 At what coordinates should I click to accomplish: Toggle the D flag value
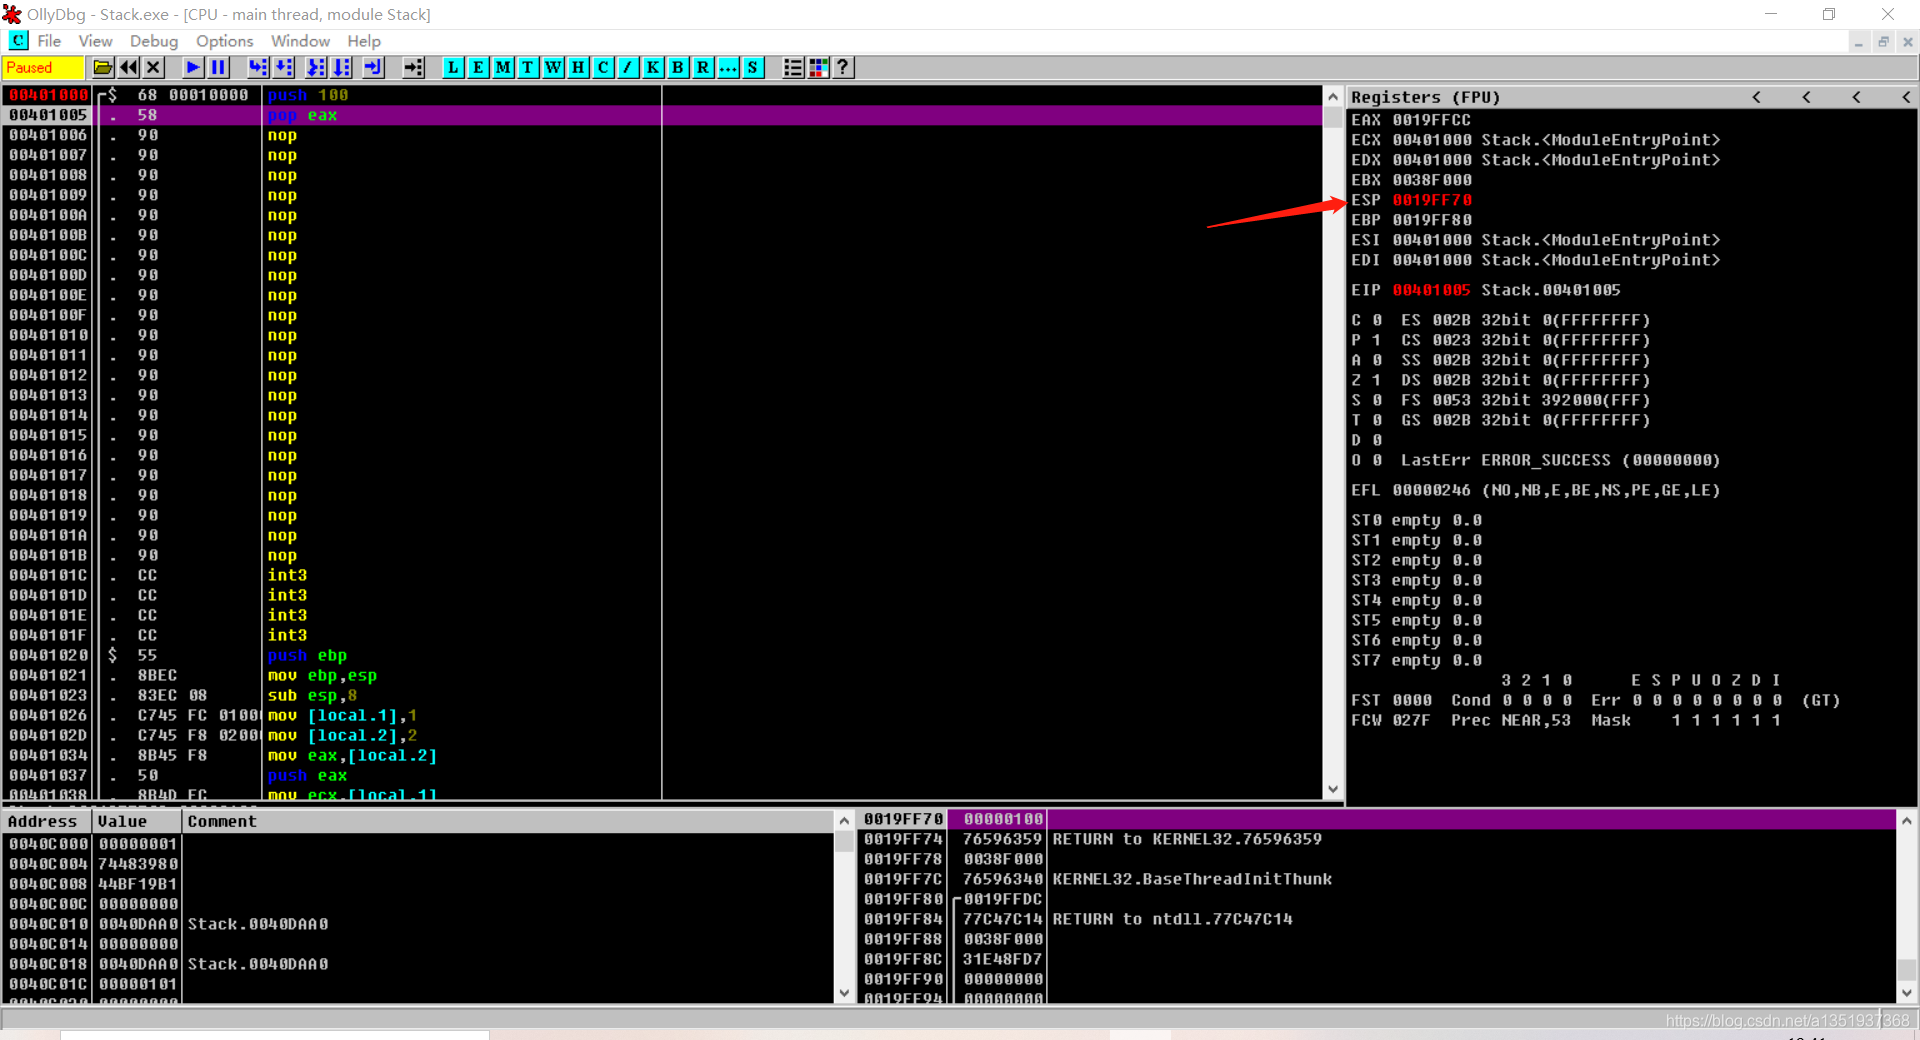coord(1377,440)
